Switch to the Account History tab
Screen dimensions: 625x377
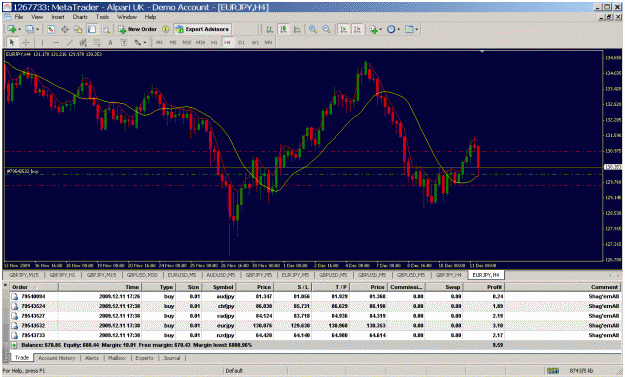point(57,358)
